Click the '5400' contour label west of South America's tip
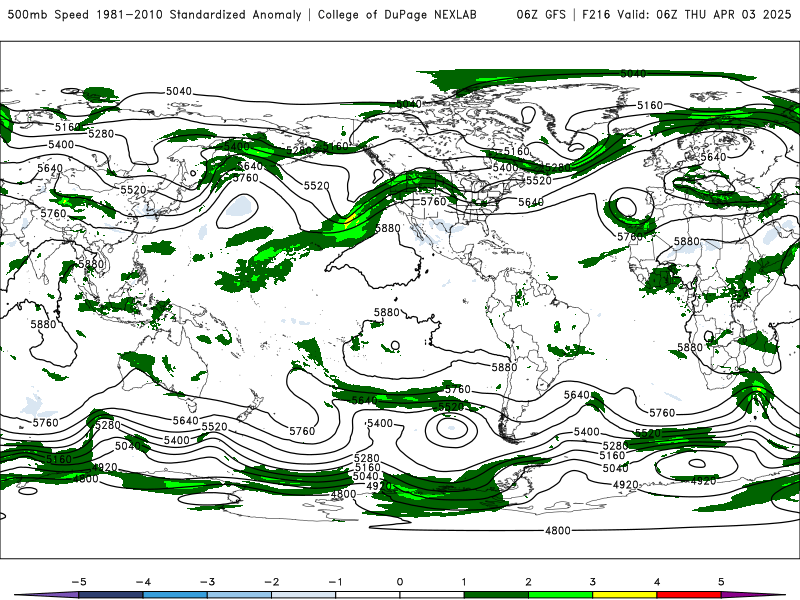Viewport: 800px width, 600px height. pyautogui.click(x=380, y=423)
